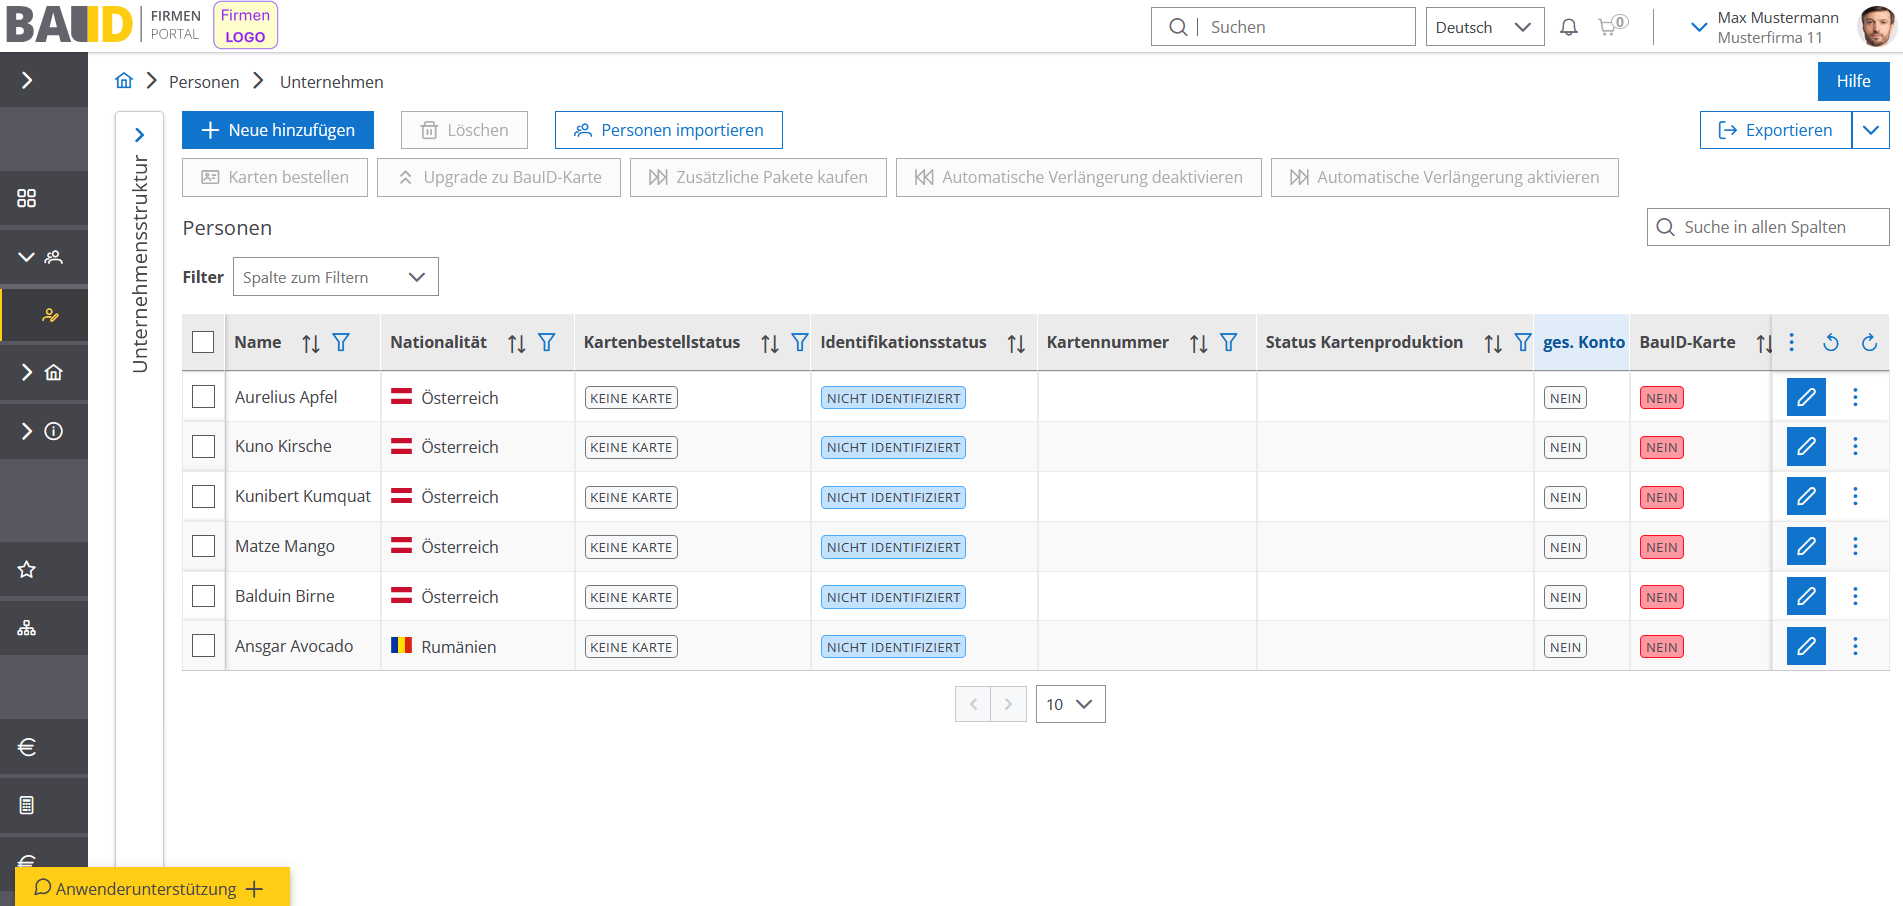This screenshot has height=906, width=1903.
Task: Tick the checkbox for Ansgar Avocado
Action: 203,646
